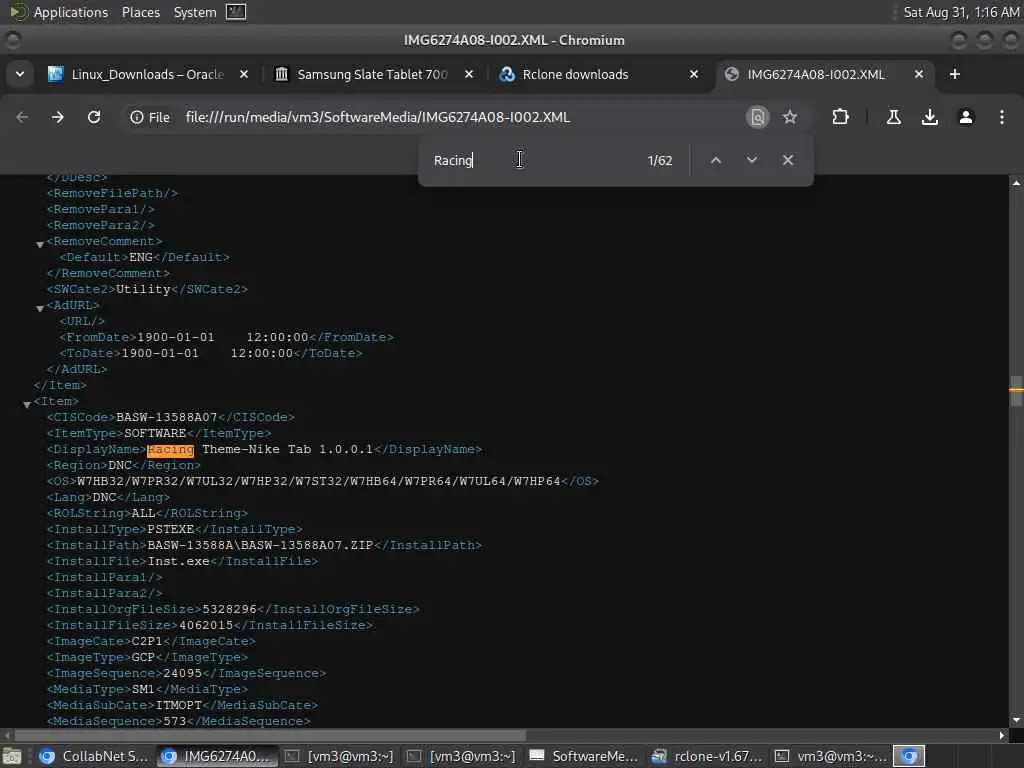Screen dimensions: 1024x768
Task: Launch terminal from top panel icon
Action: (x=236, y=12)
